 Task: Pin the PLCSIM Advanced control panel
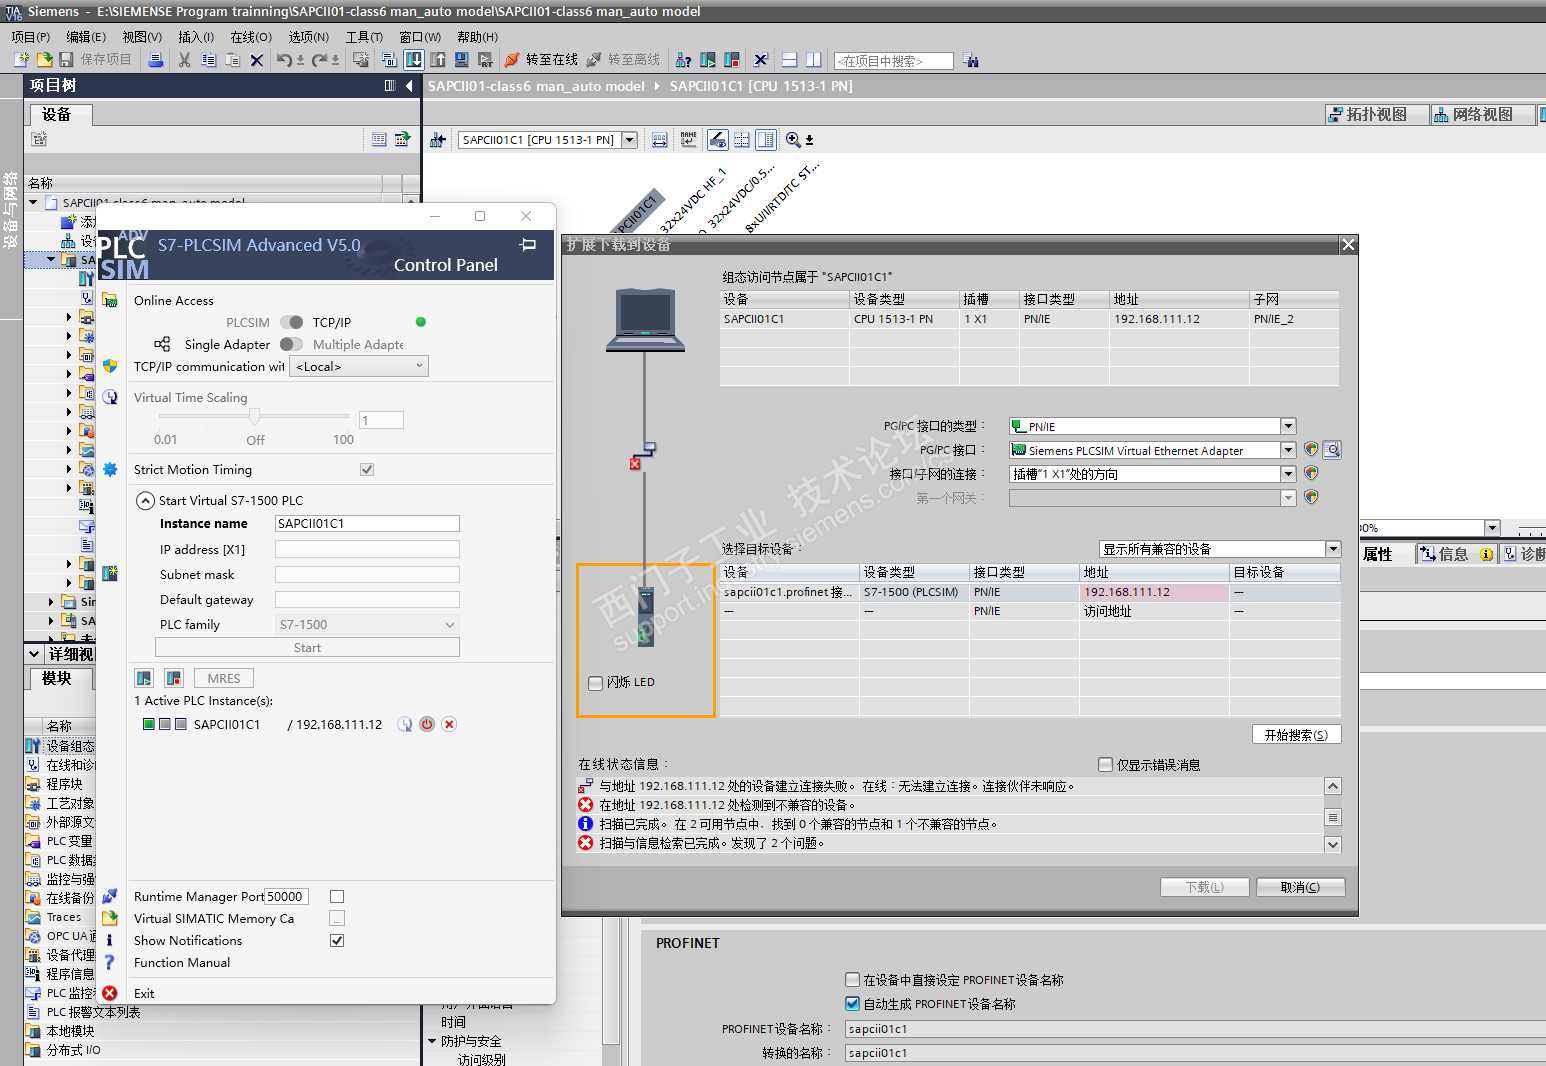529,245
